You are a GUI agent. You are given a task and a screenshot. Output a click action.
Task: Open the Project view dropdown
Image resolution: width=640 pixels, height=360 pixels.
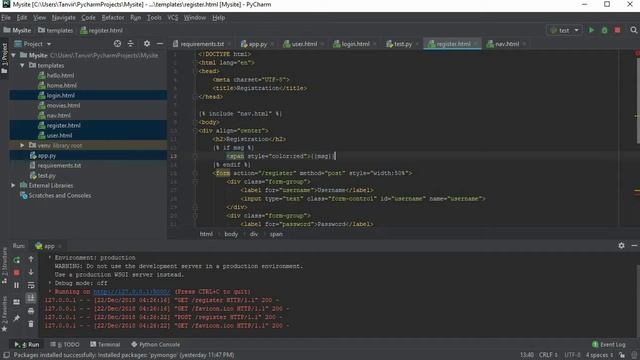click(x=33, y=44)
